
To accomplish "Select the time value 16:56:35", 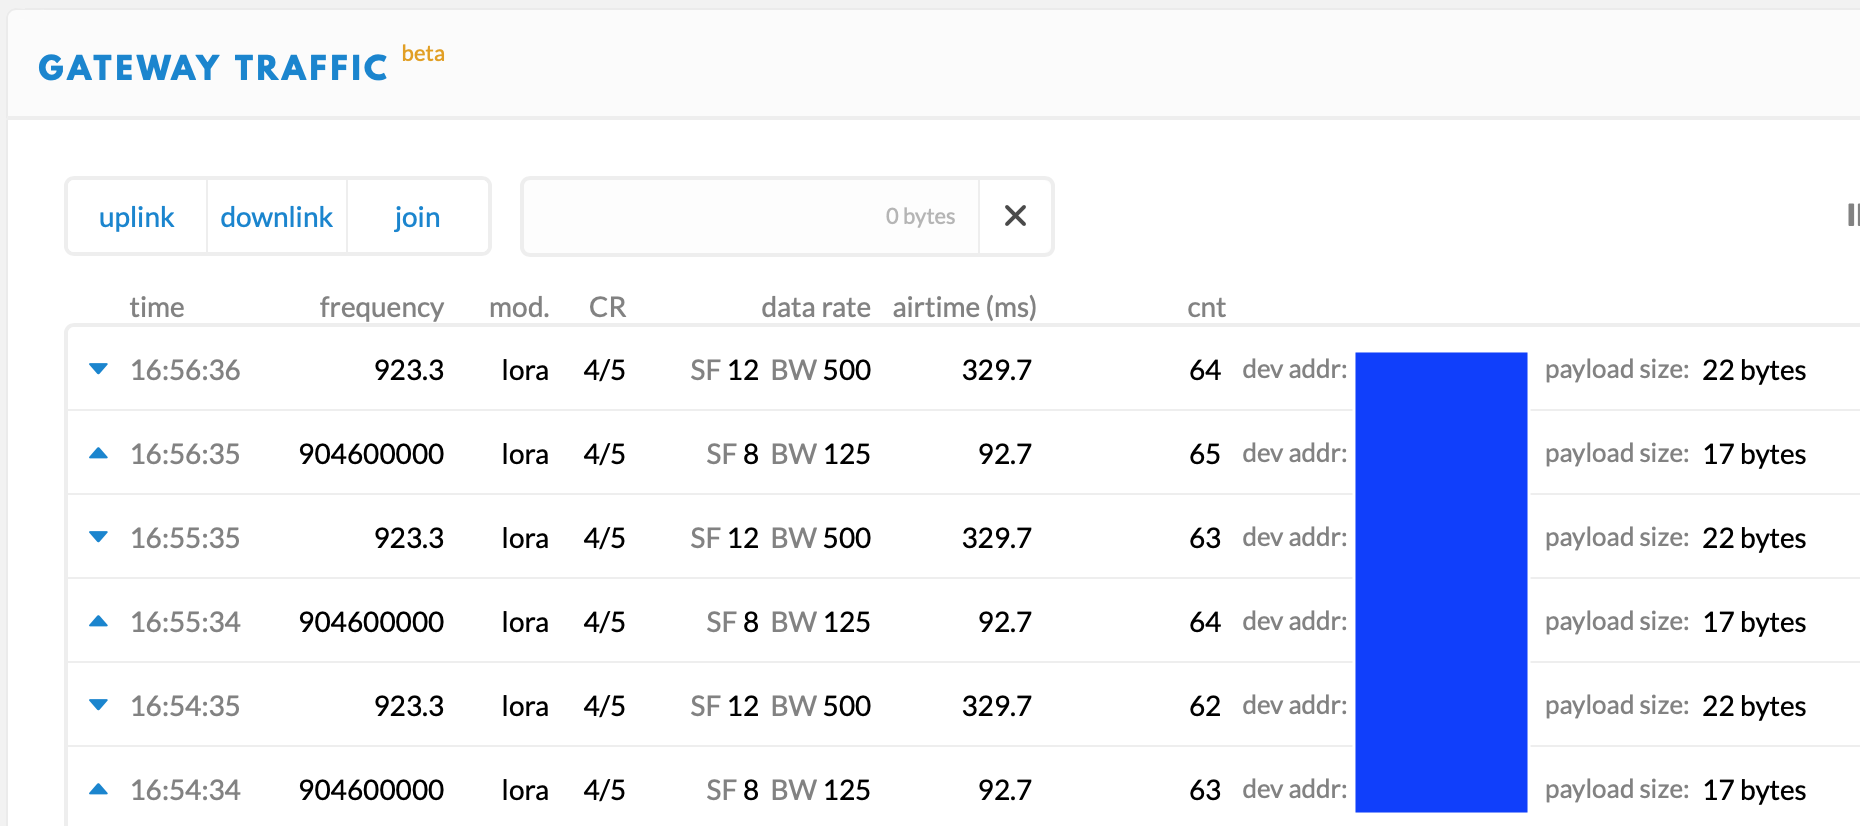I will point(185,454).
